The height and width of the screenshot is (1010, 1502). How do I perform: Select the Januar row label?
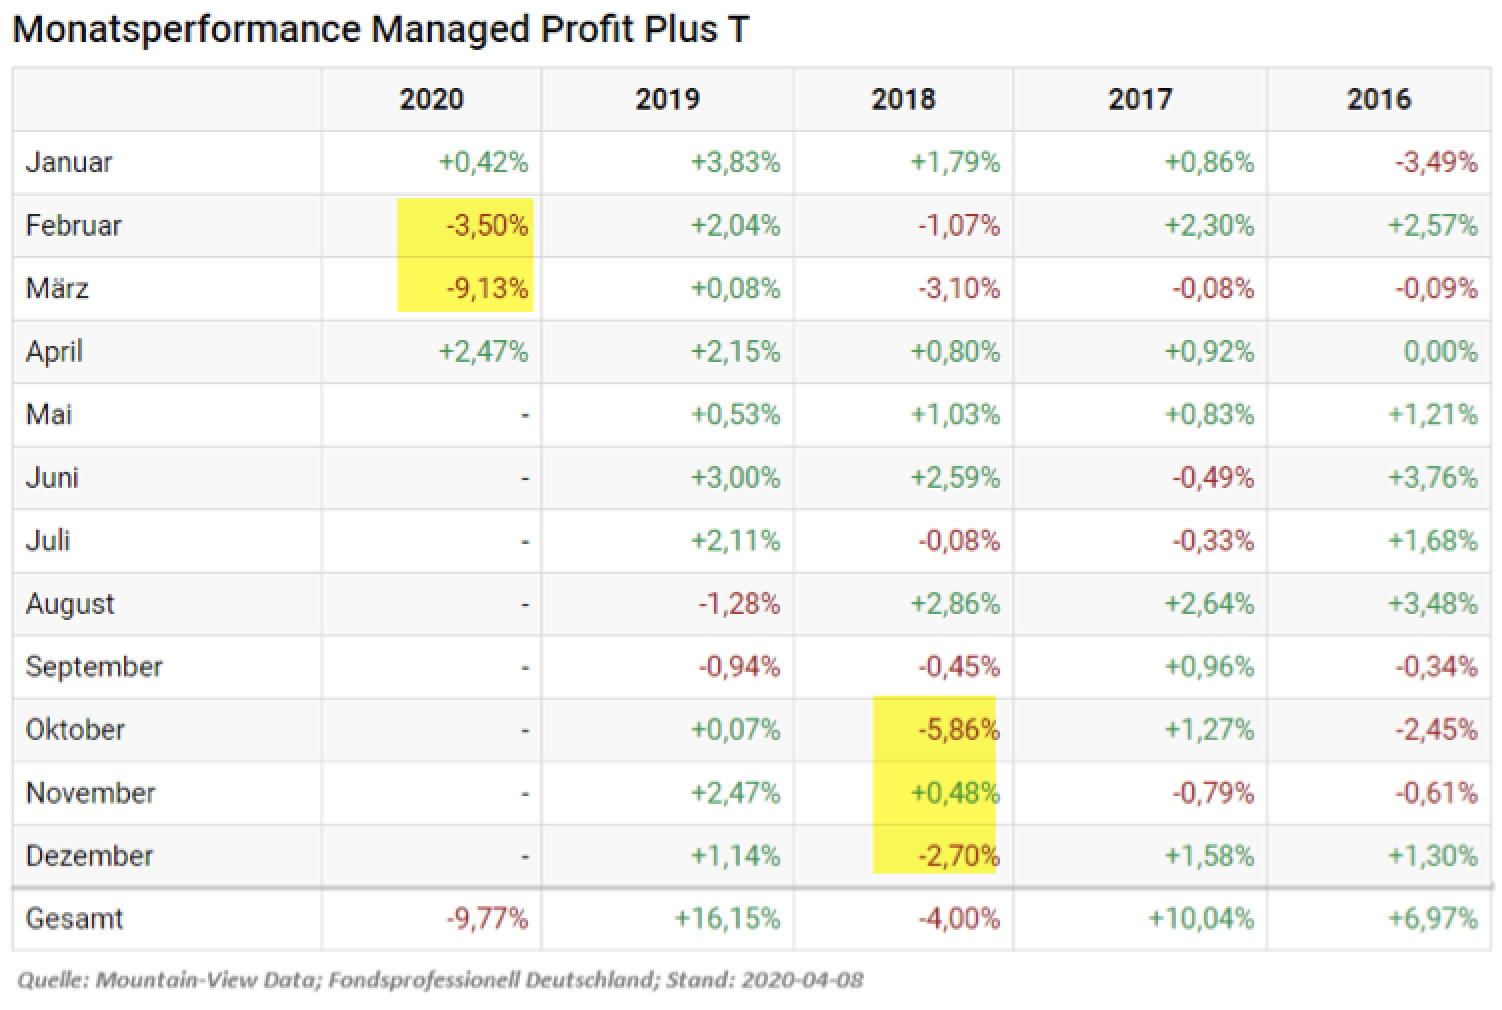coord(69,162)
